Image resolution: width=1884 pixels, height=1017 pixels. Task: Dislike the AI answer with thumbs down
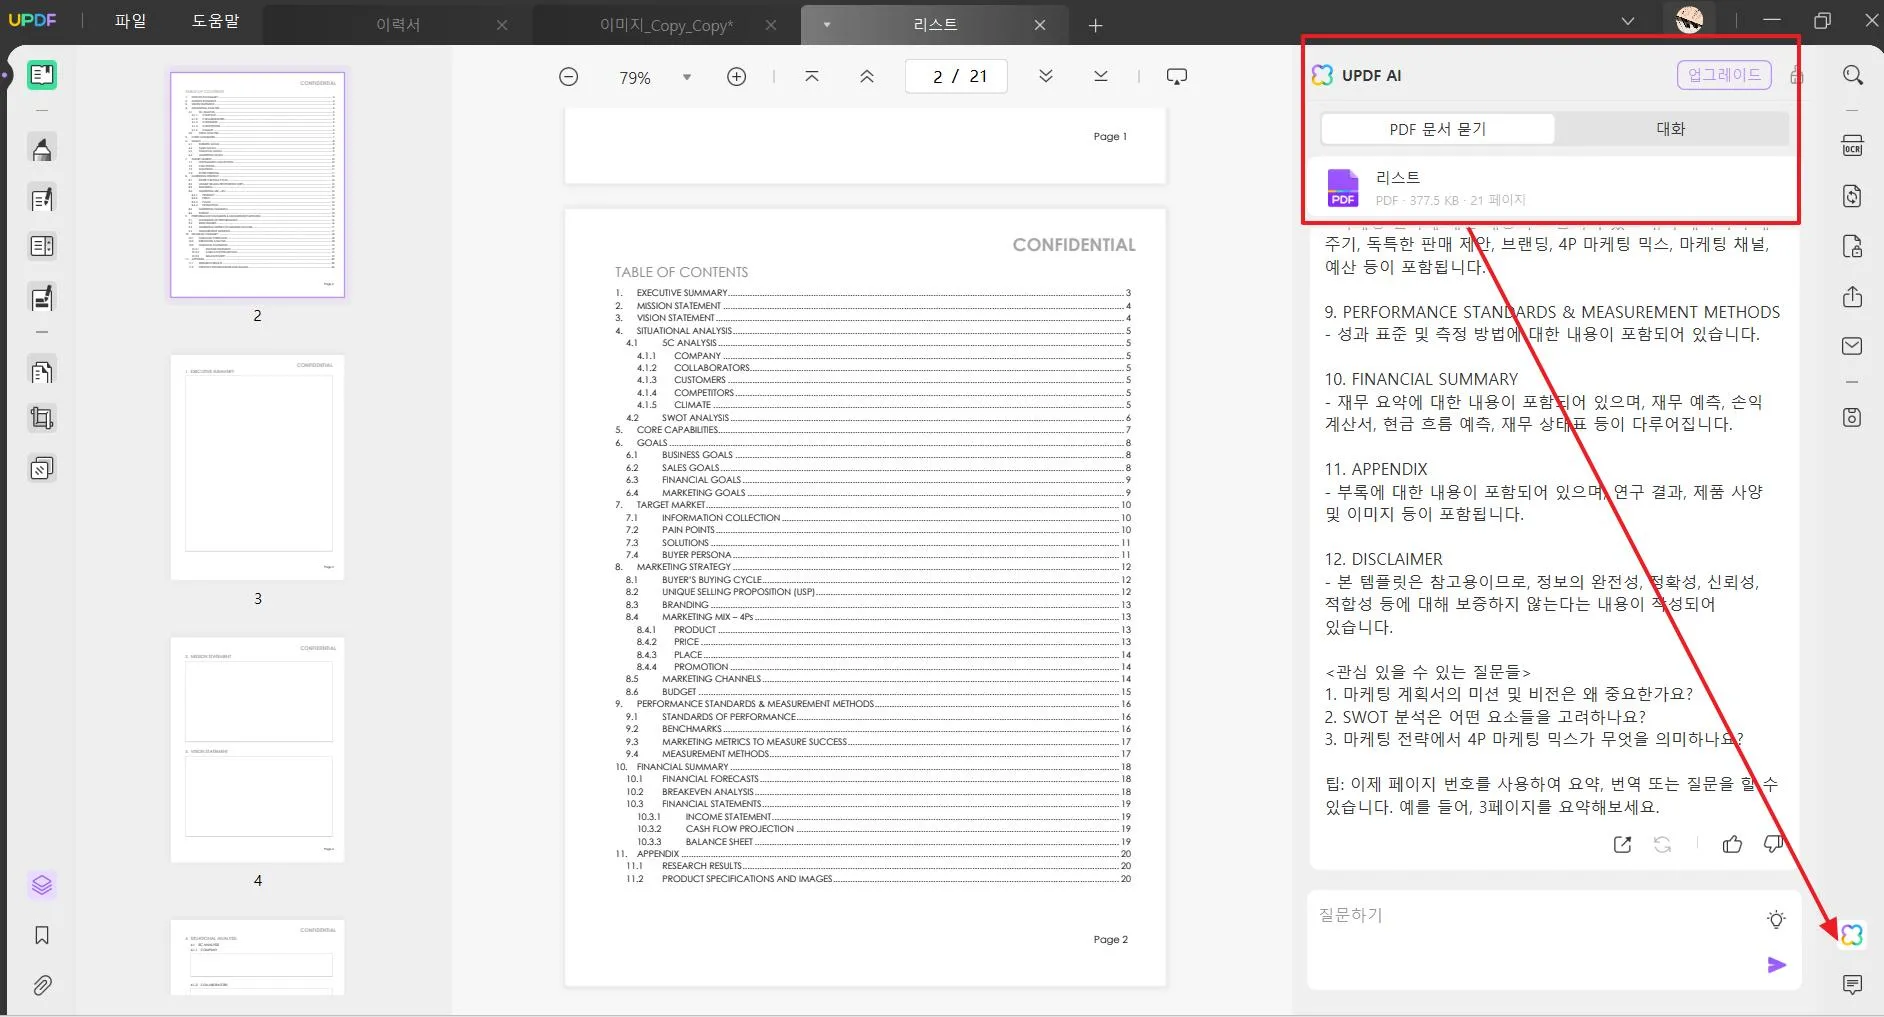pos(1773,845)
